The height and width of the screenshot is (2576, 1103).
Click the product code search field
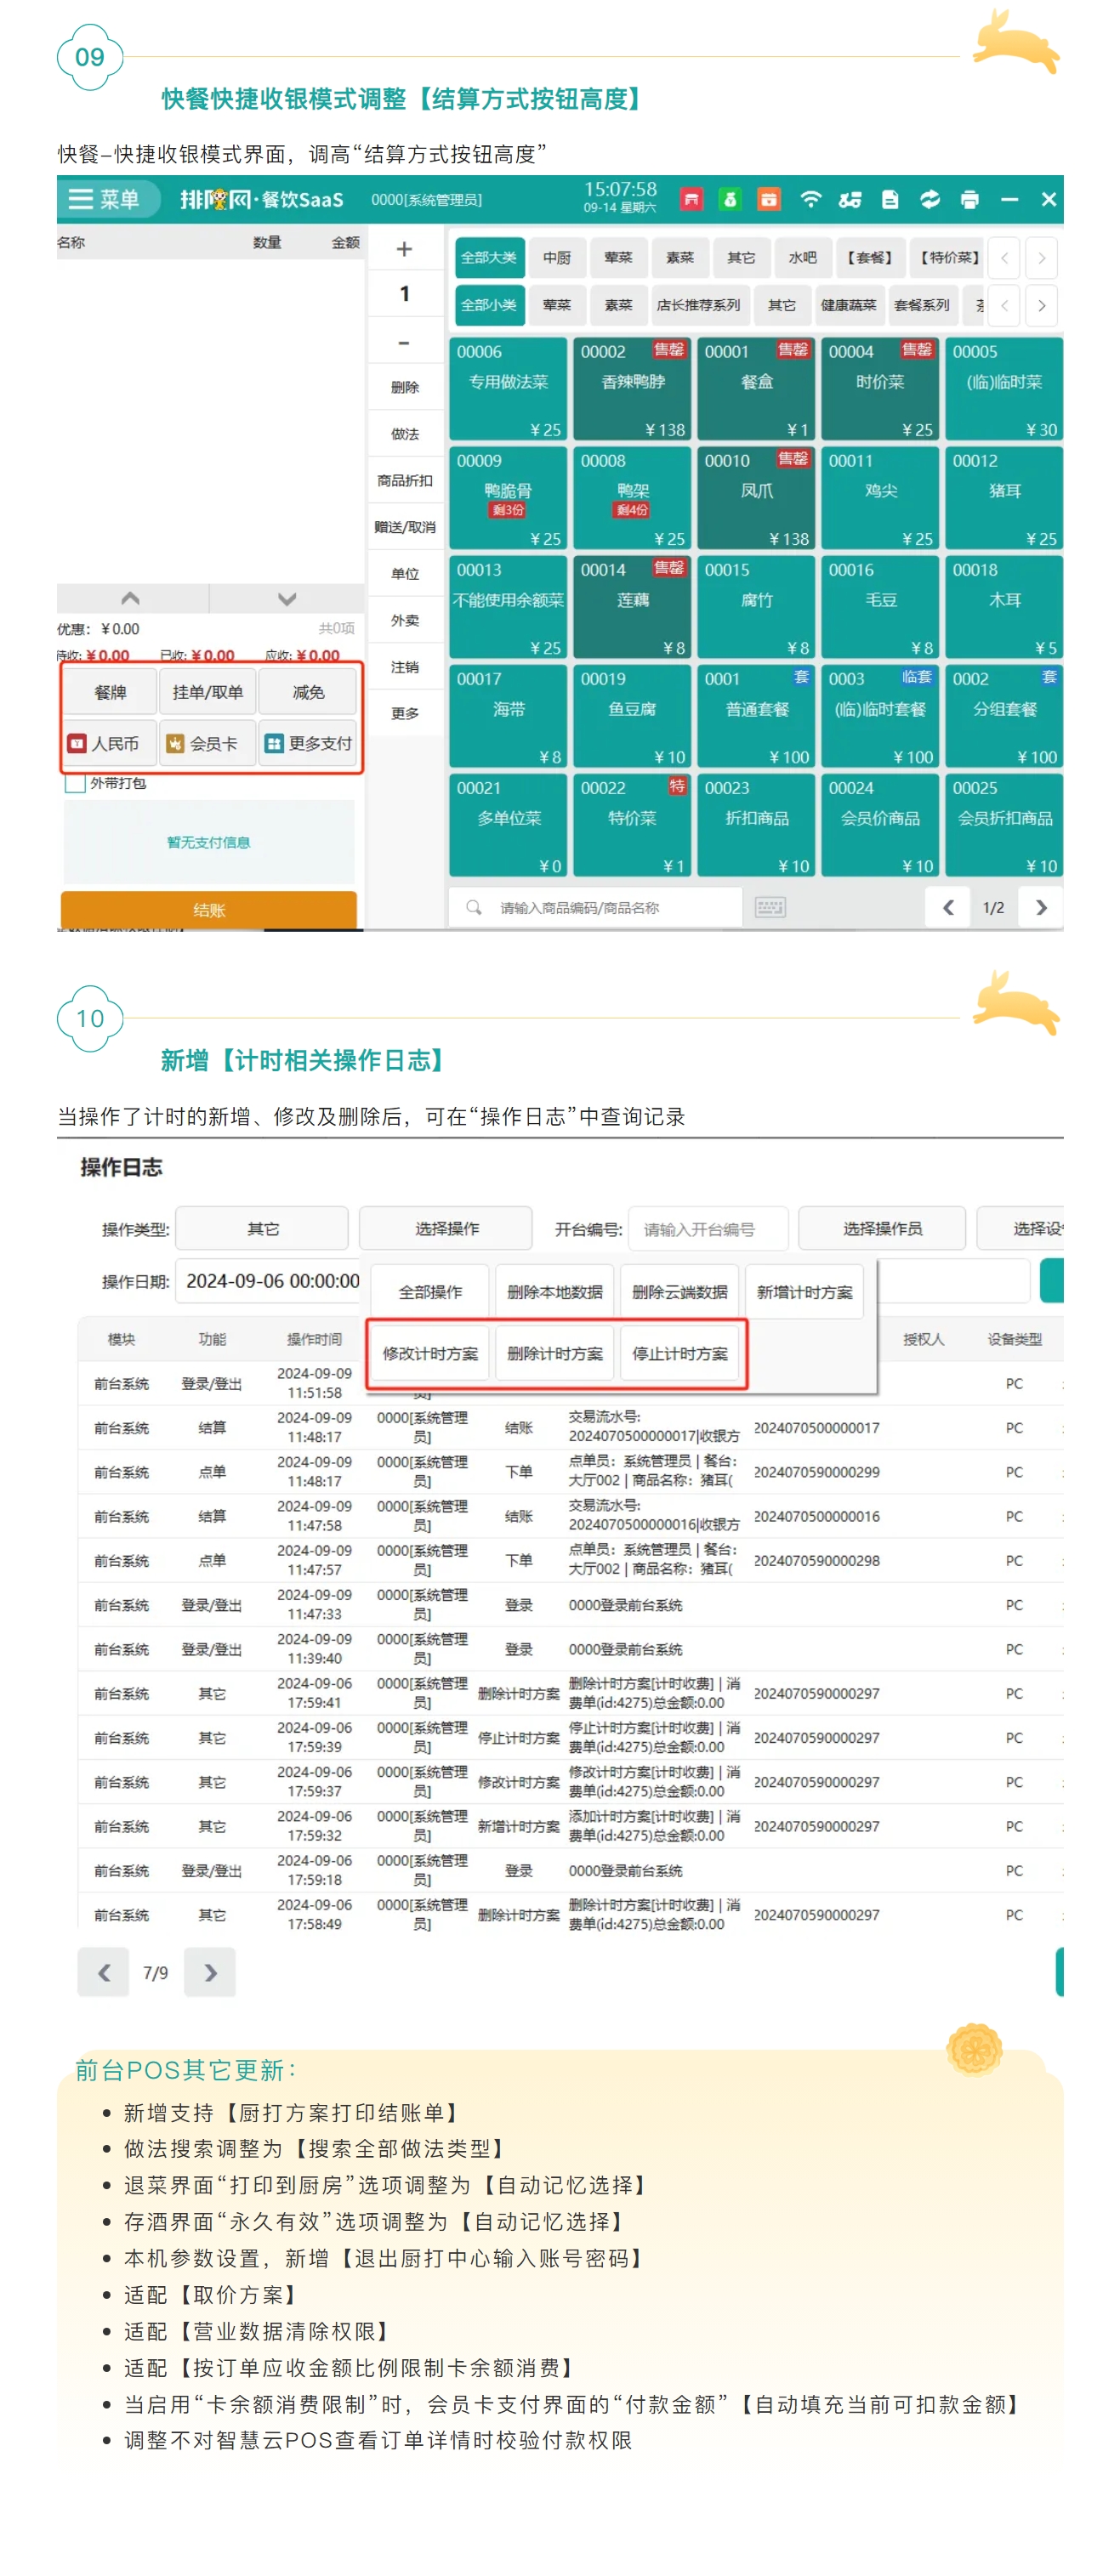click(600, 907)
